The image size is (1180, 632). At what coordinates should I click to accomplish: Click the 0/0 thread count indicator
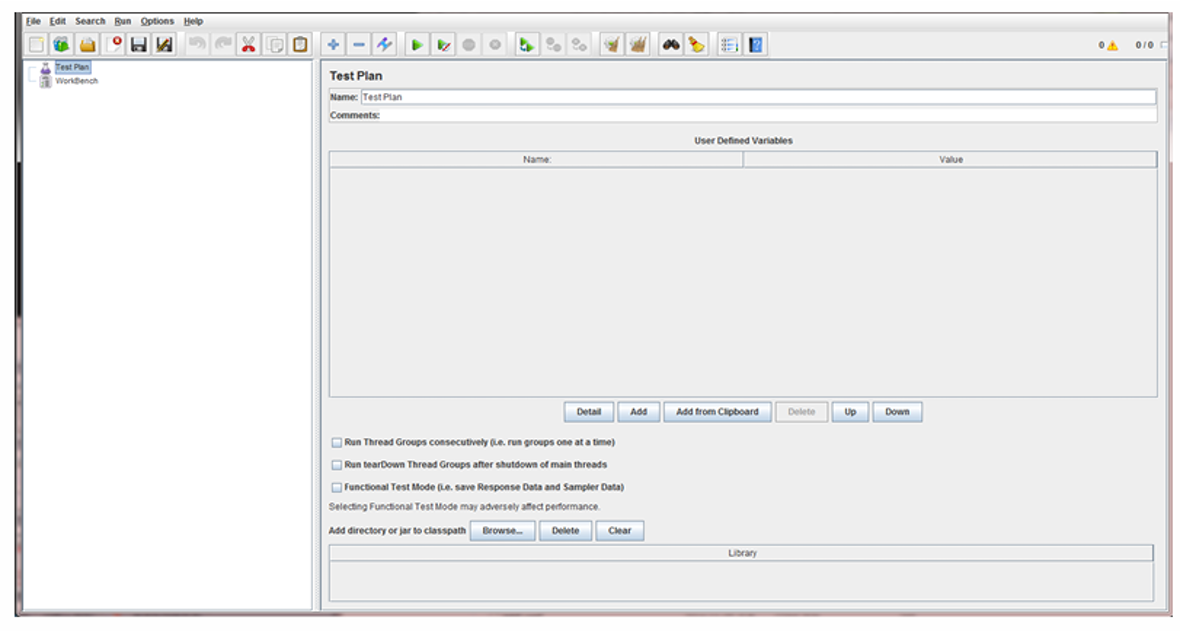tap(1144, 45)
